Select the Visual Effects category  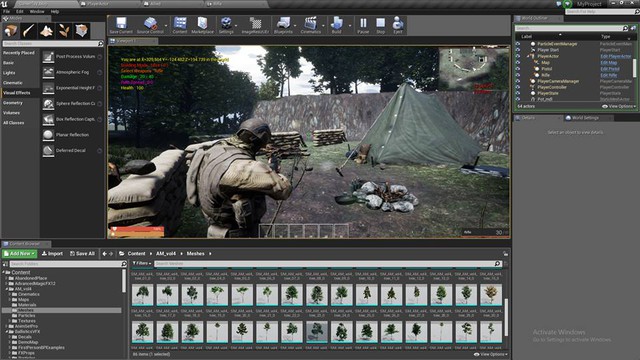(17, 93)
